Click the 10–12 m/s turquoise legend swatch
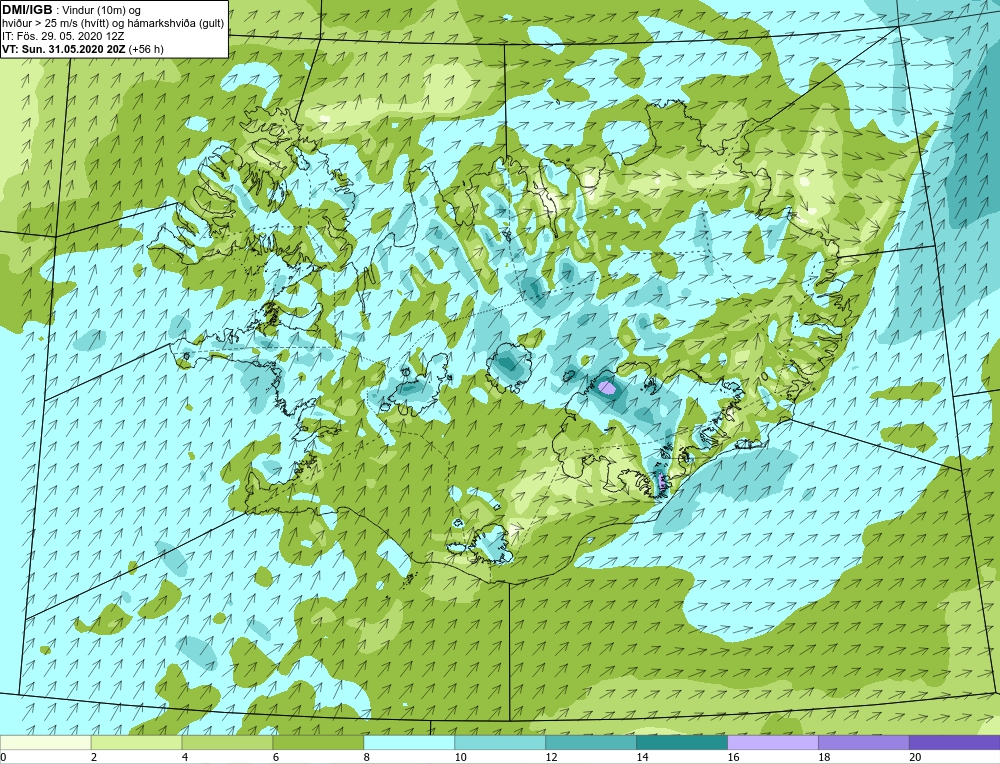Screen dimensions: 1000x764 pos(500,743)
